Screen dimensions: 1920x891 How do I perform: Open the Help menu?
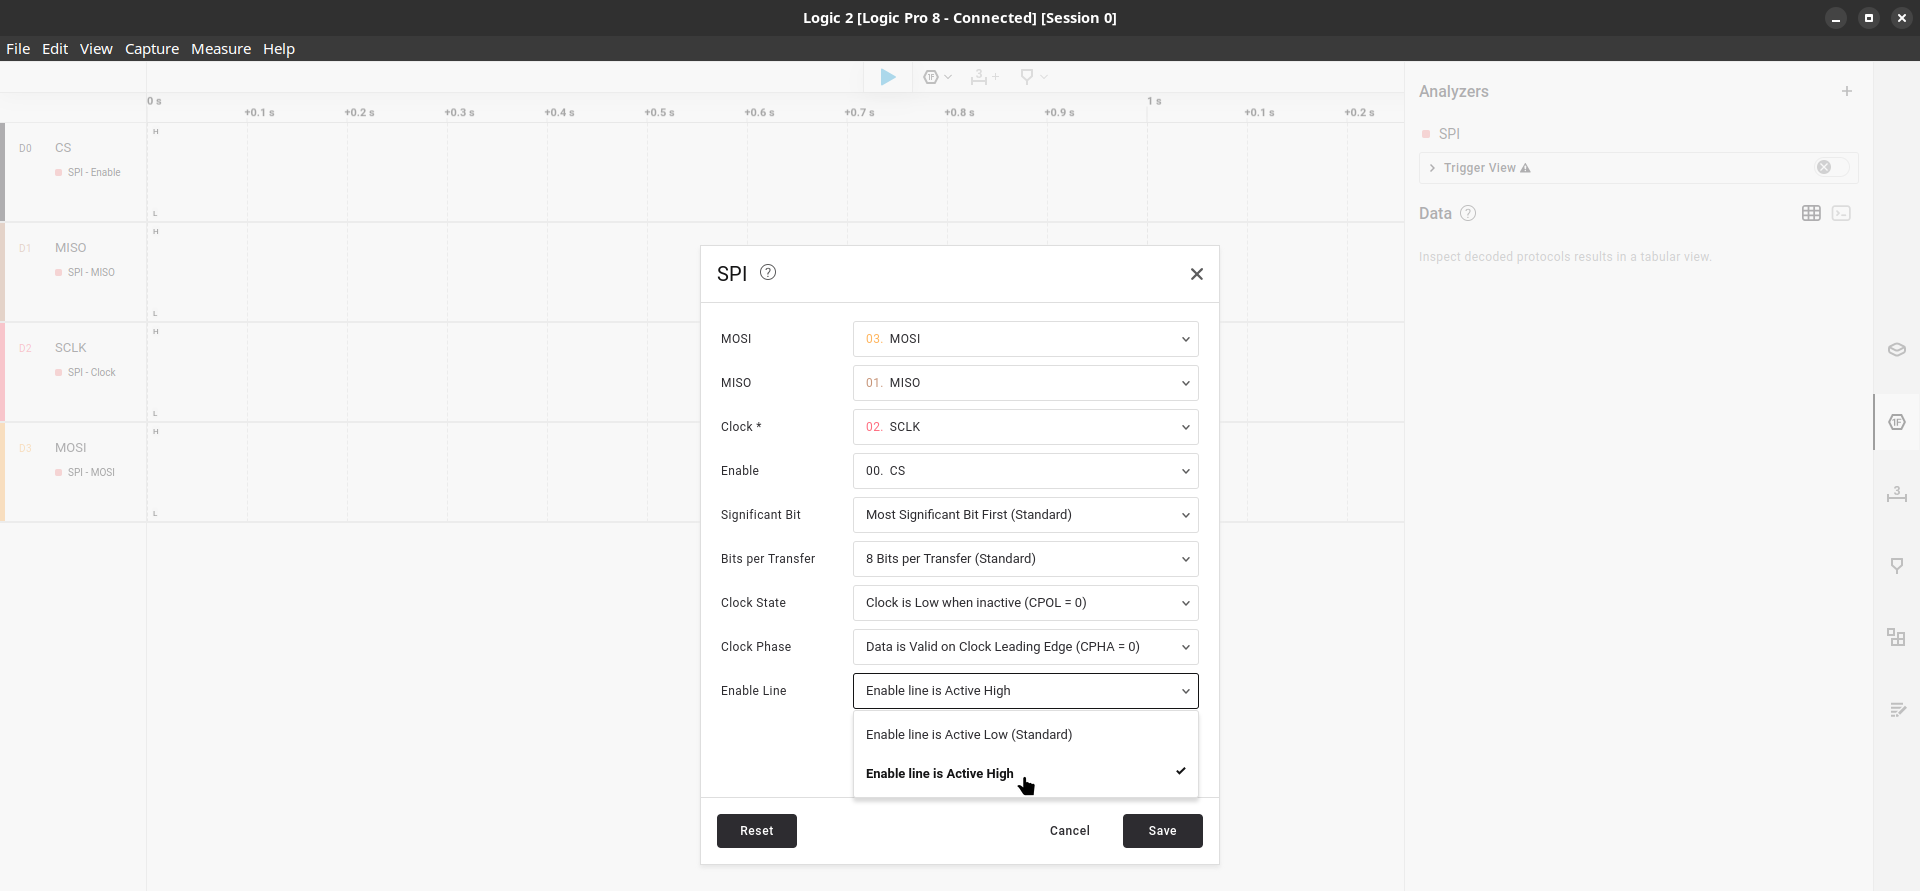tap(279, 49)
